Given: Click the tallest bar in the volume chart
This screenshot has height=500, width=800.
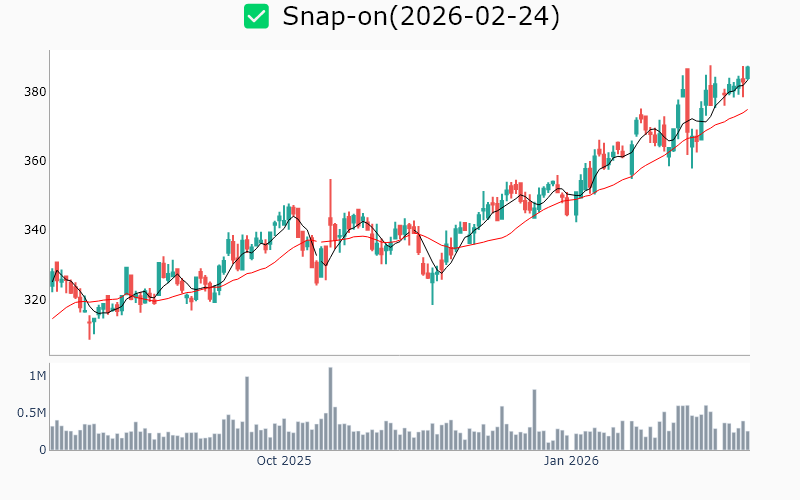Looking at the screenshot, I should 330,409.
